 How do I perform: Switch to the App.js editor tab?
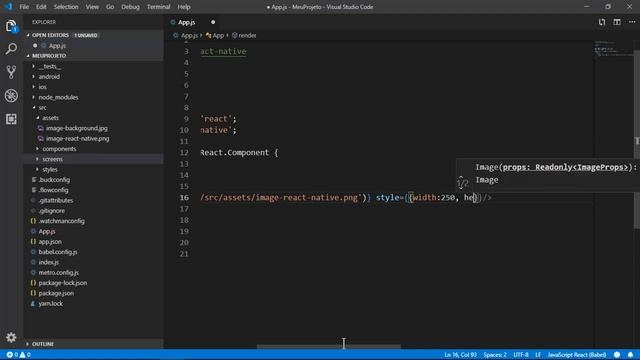[x=187, y=22]
